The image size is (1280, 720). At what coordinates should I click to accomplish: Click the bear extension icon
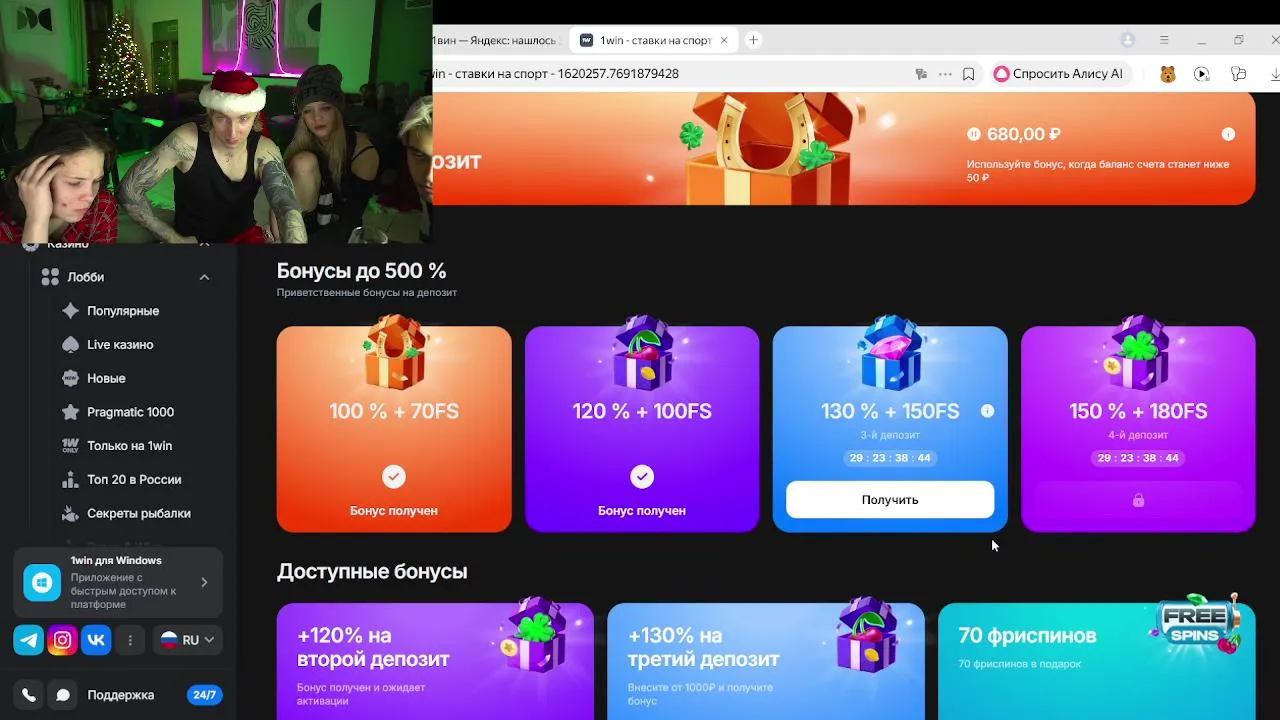tap(1167, 74)
